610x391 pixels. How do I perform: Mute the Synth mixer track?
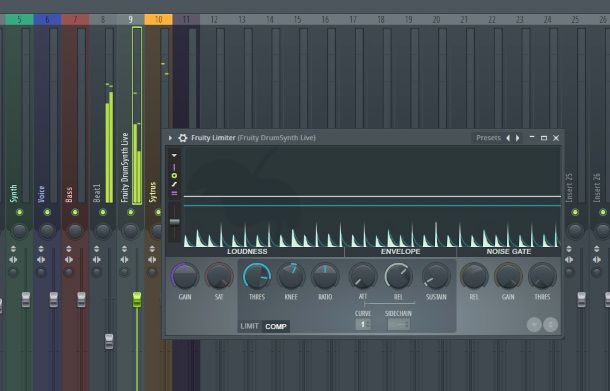click(19, 212)
